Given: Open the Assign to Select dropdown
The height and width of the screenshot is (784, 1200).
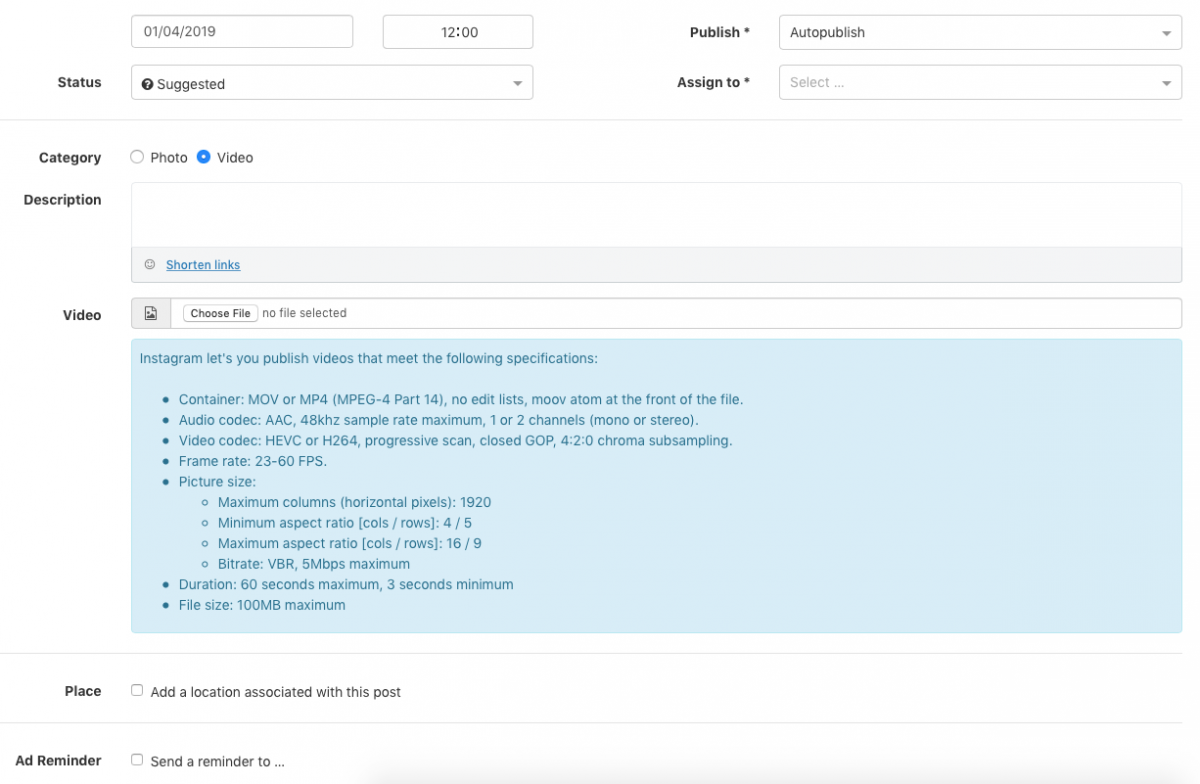Looking at the screenshot, I should point(980,83).
